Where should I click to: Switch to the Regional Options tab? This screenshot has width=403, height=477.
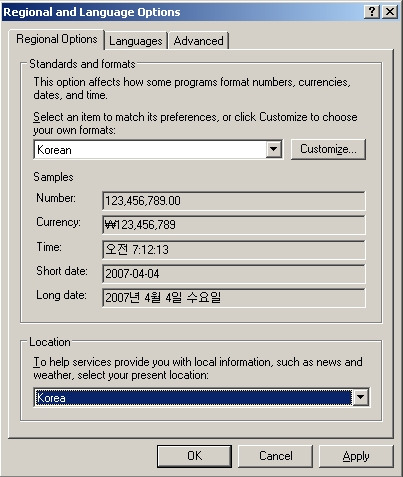click(x=57, y=40)
